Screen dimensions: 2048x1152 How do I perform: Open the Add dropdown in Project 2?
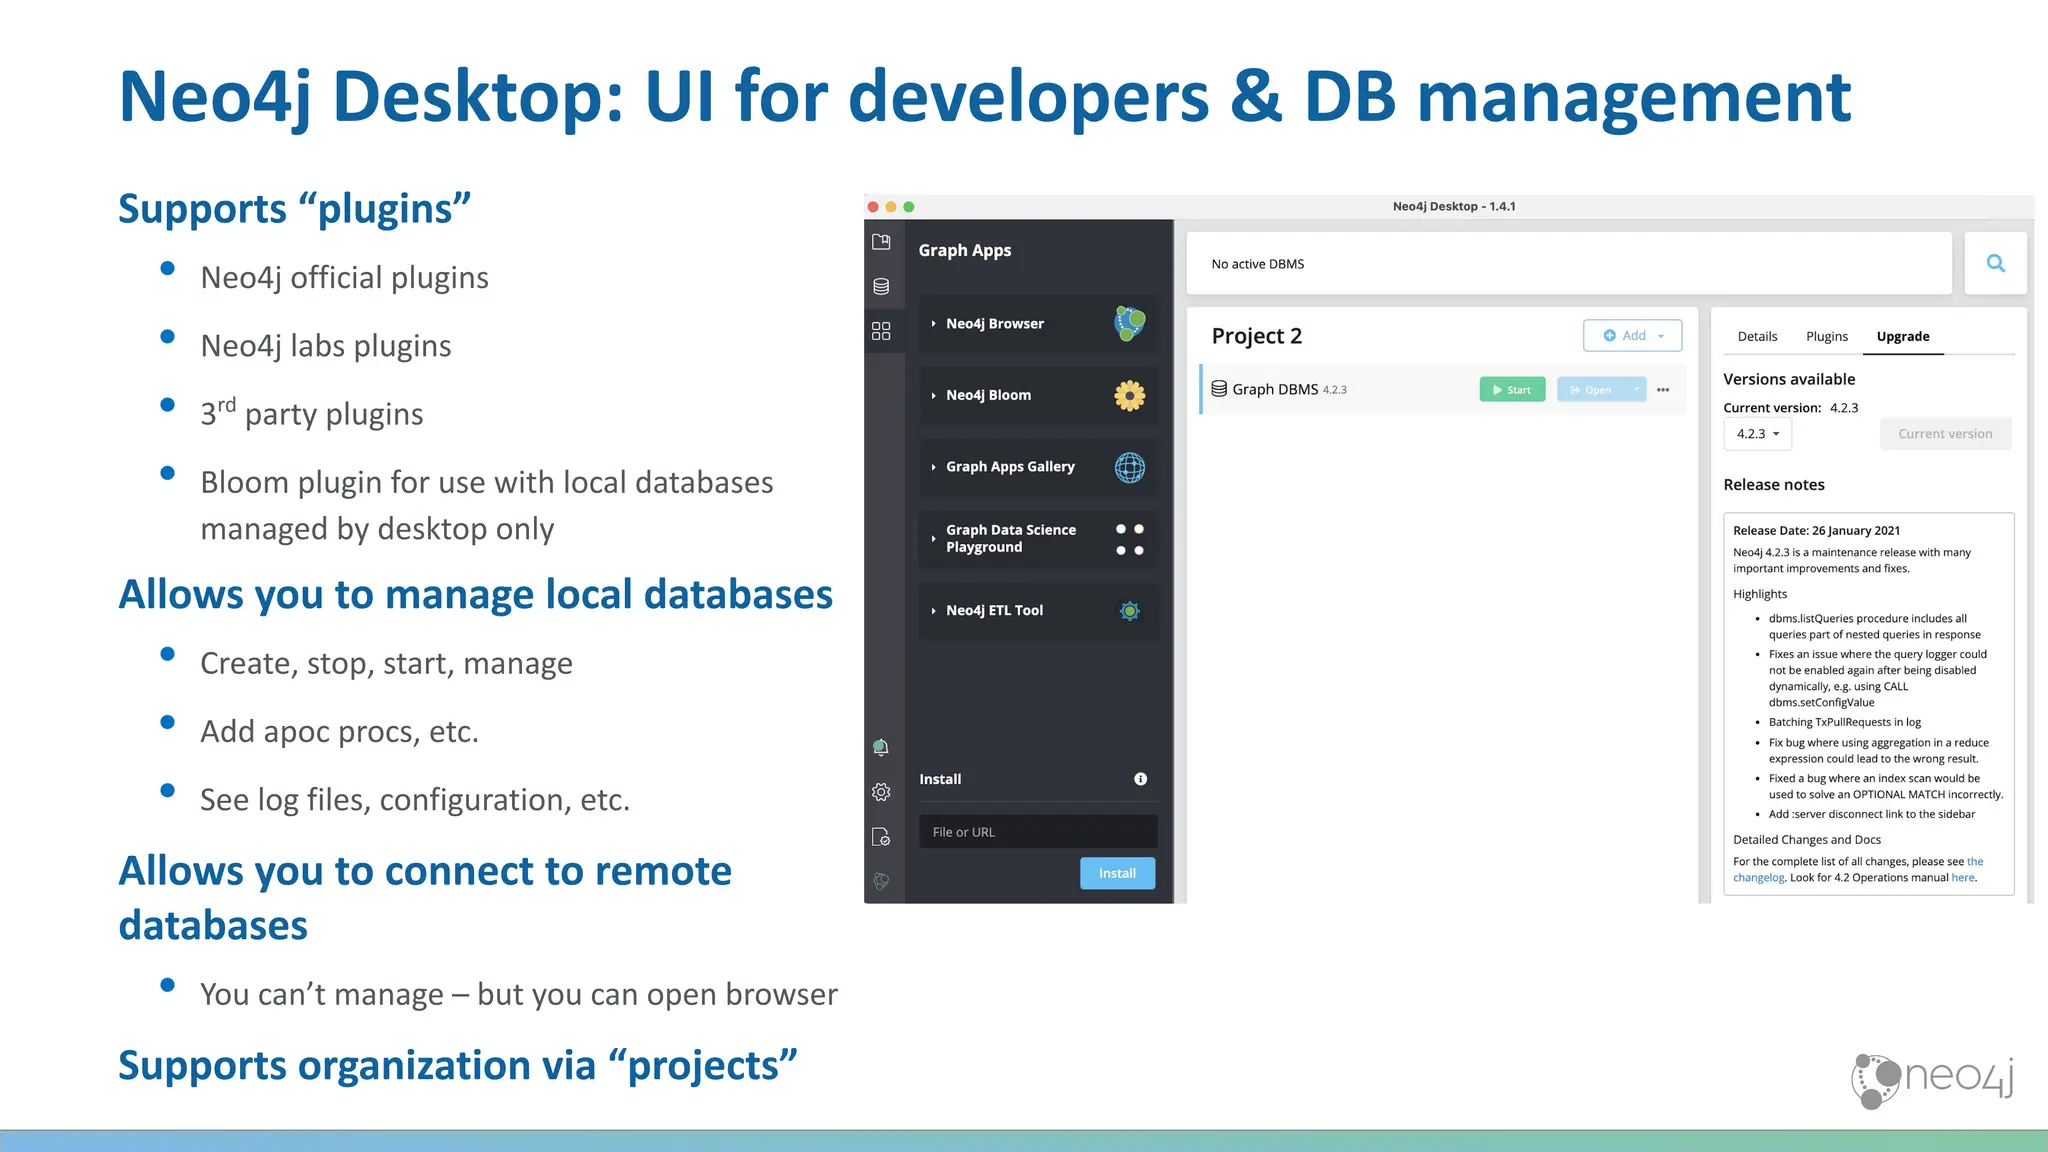pos(1633,336)
